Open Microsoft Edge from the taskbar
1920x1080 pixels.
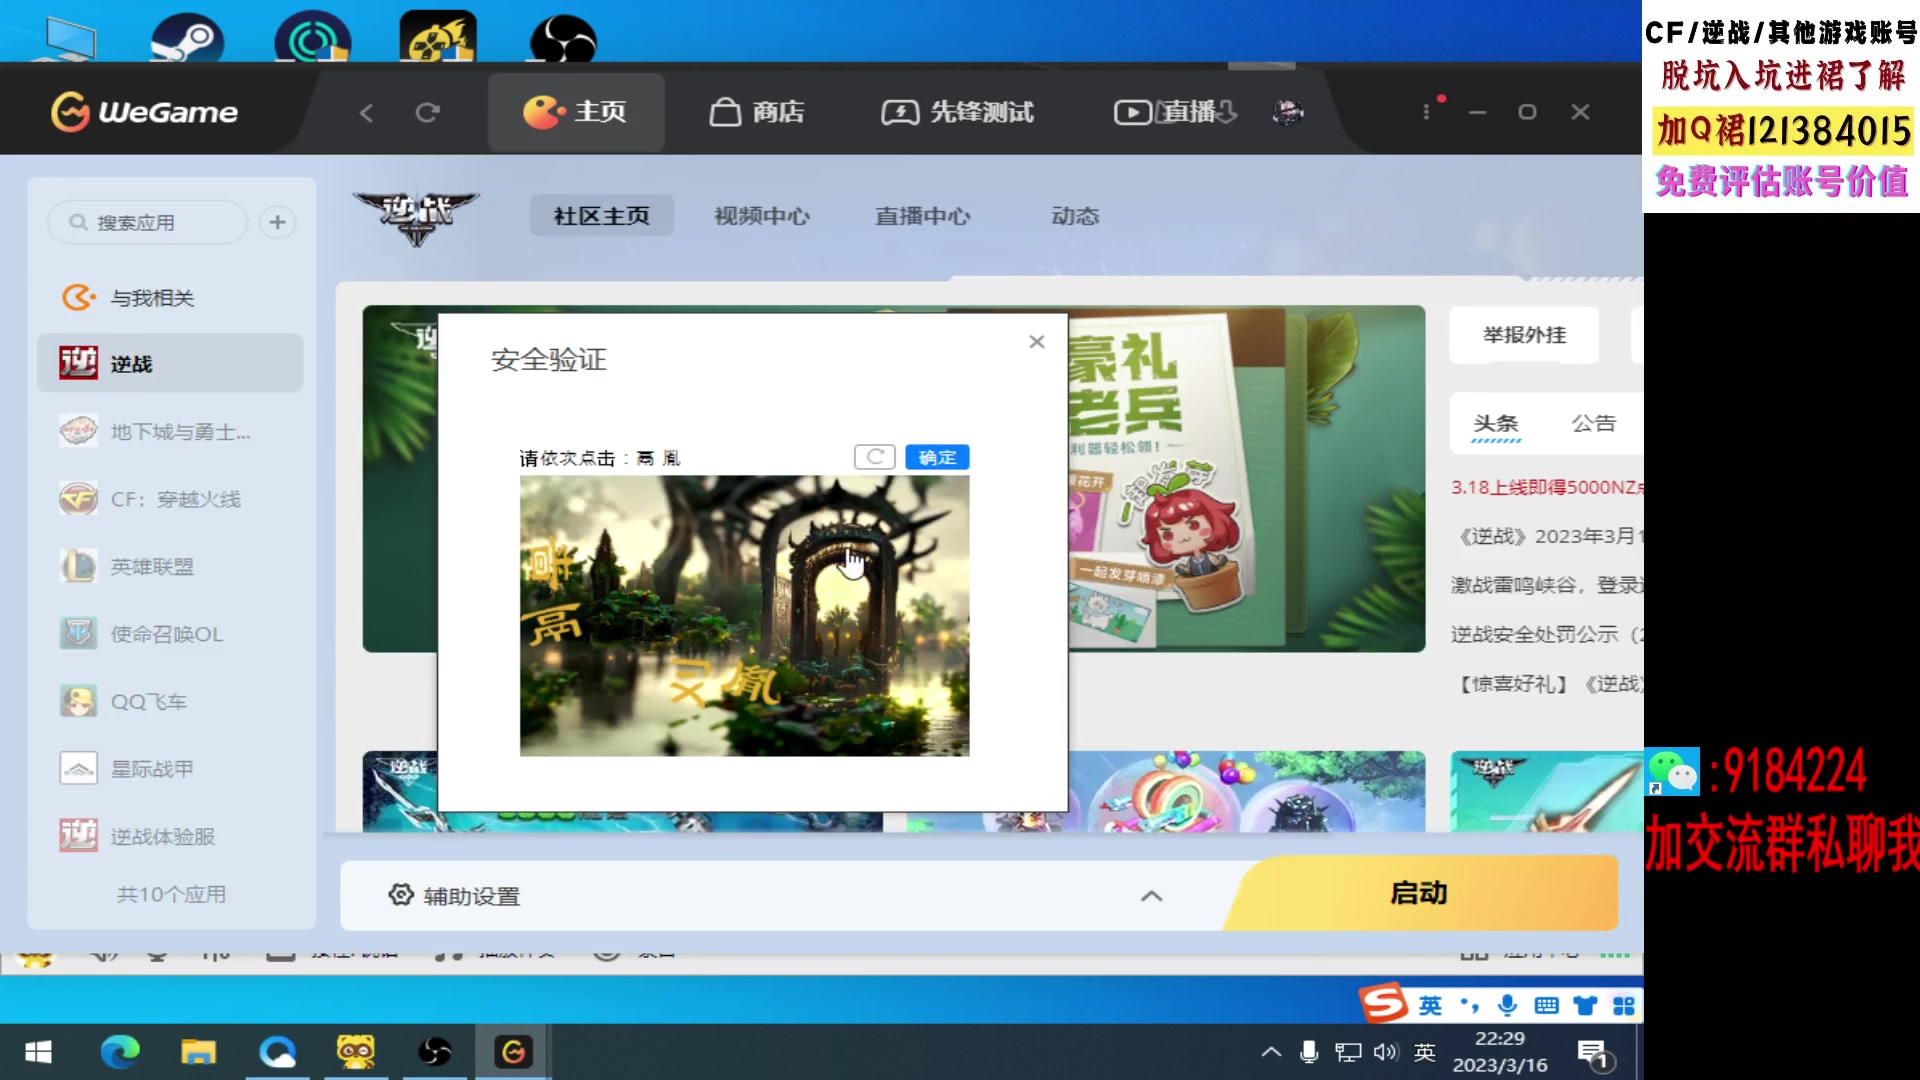(x=120, y=1052)
